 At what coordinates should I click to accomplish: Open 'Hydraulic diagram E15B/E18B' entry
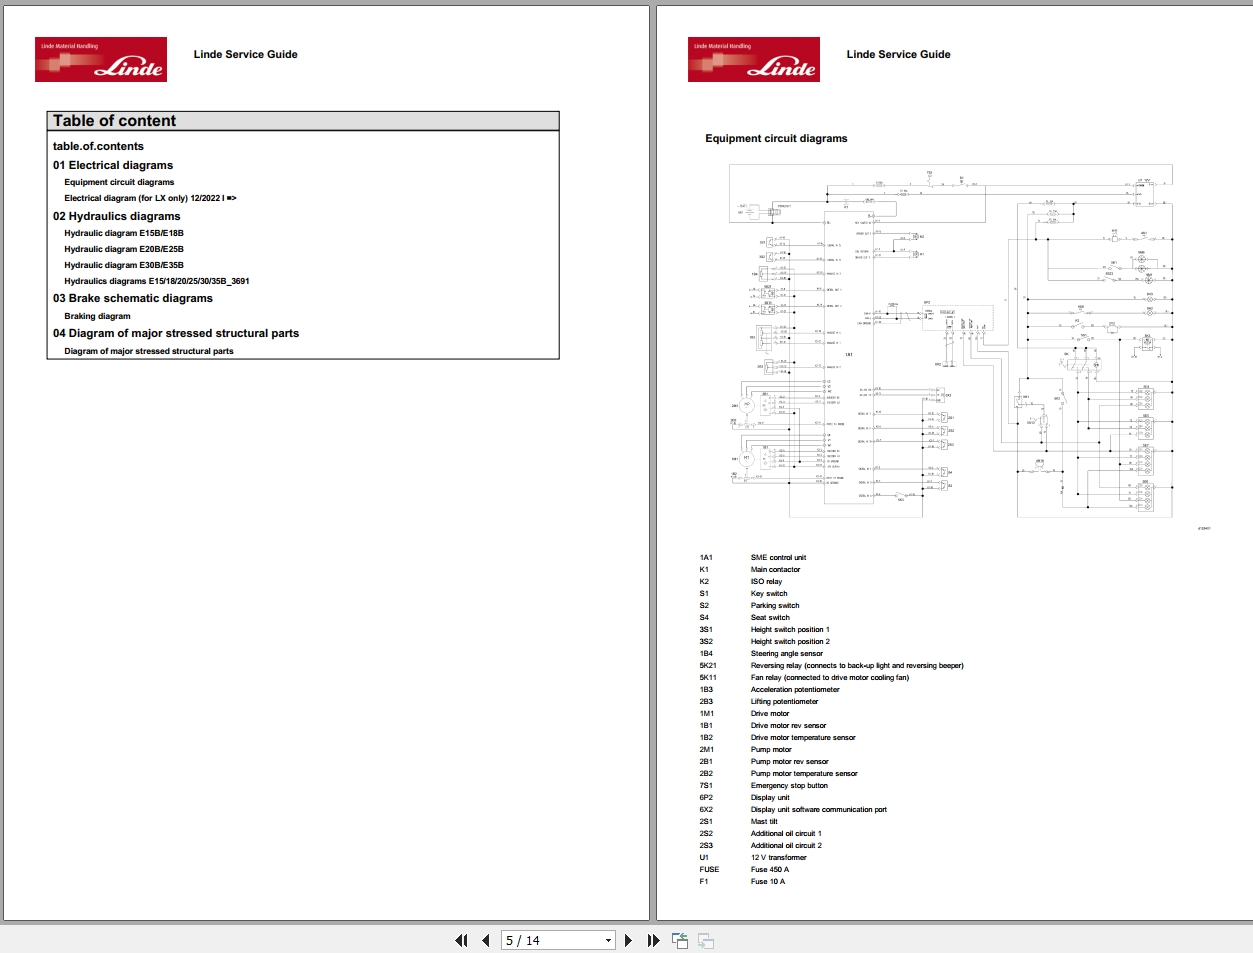(x=124, y=233)
